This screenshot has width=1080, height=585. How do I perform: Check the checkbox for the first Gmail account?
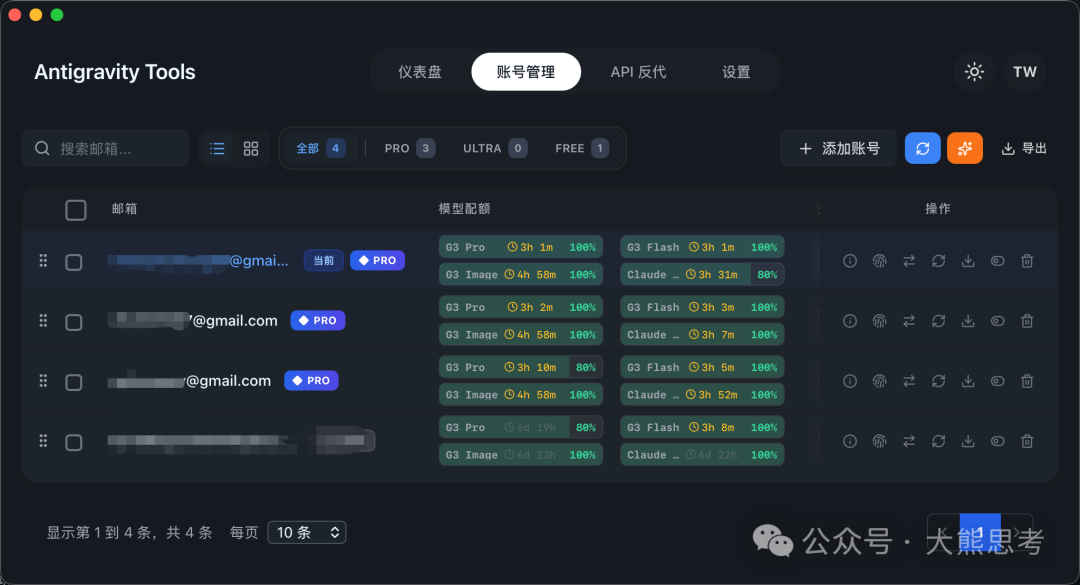(73, 262)
